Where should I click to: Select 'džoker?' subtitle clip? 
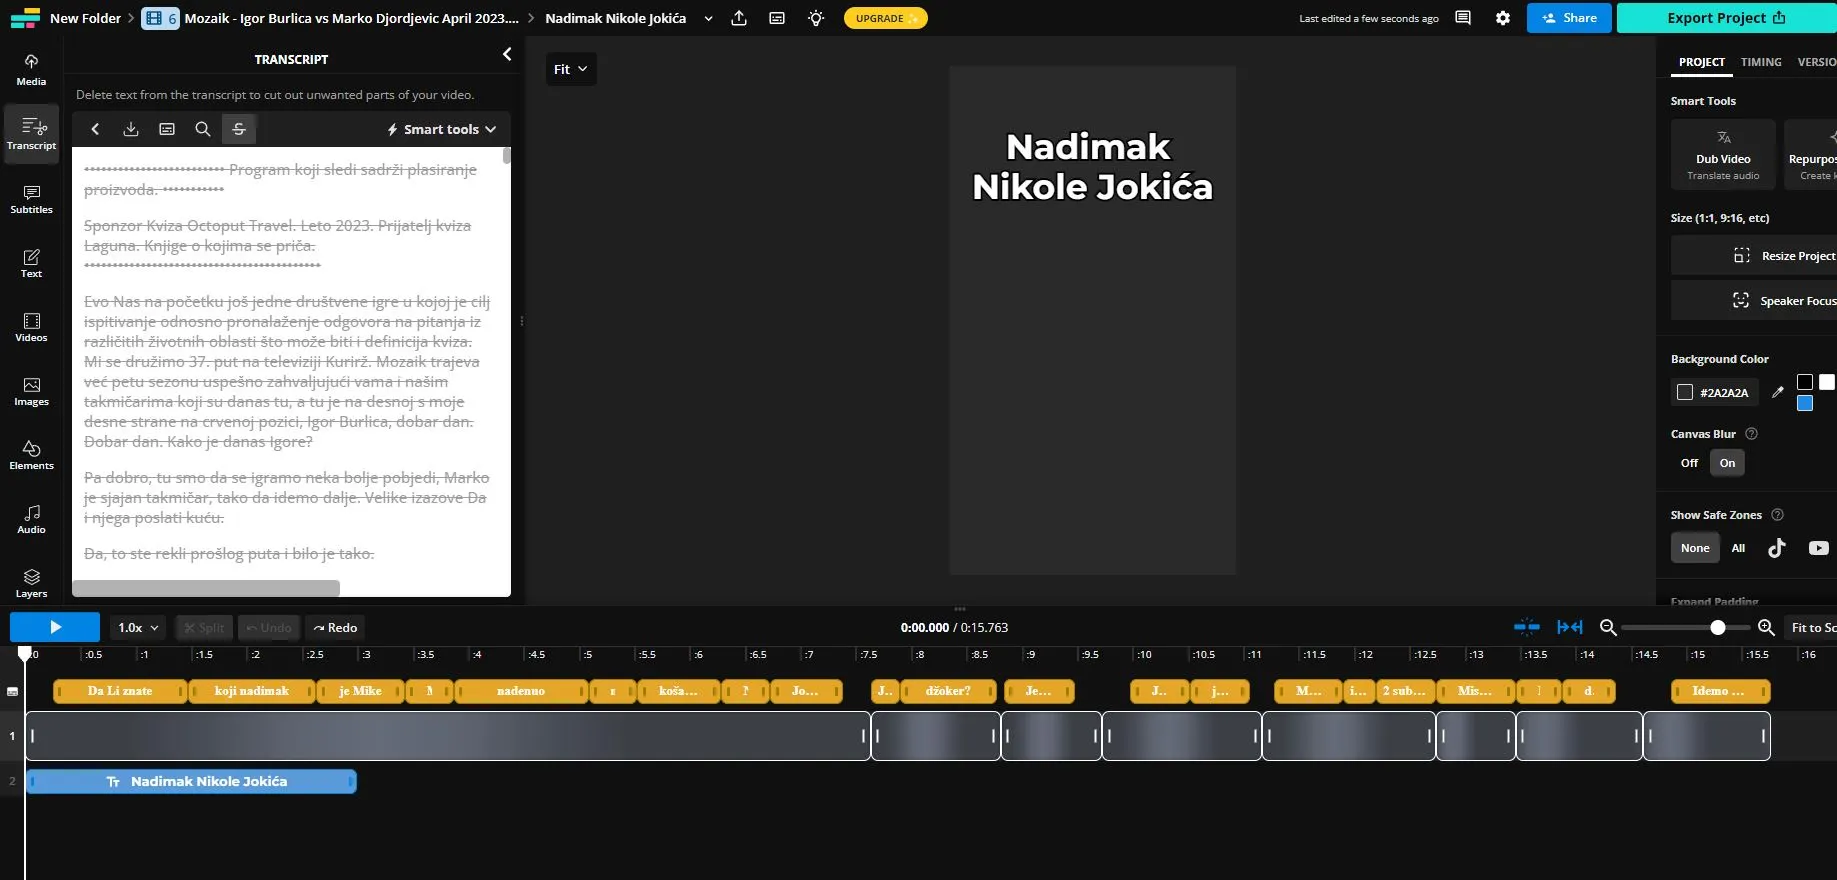(x=948, y=691)
